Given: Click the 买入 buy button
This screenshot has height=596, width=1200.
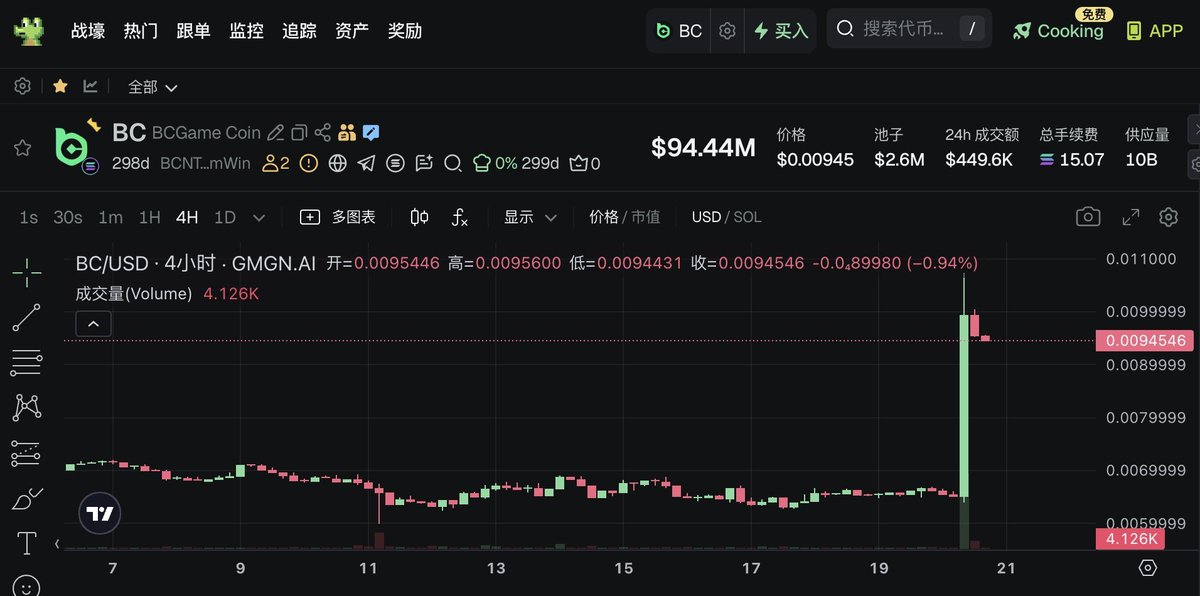Looking at the screenshot, I should (781, 31).
